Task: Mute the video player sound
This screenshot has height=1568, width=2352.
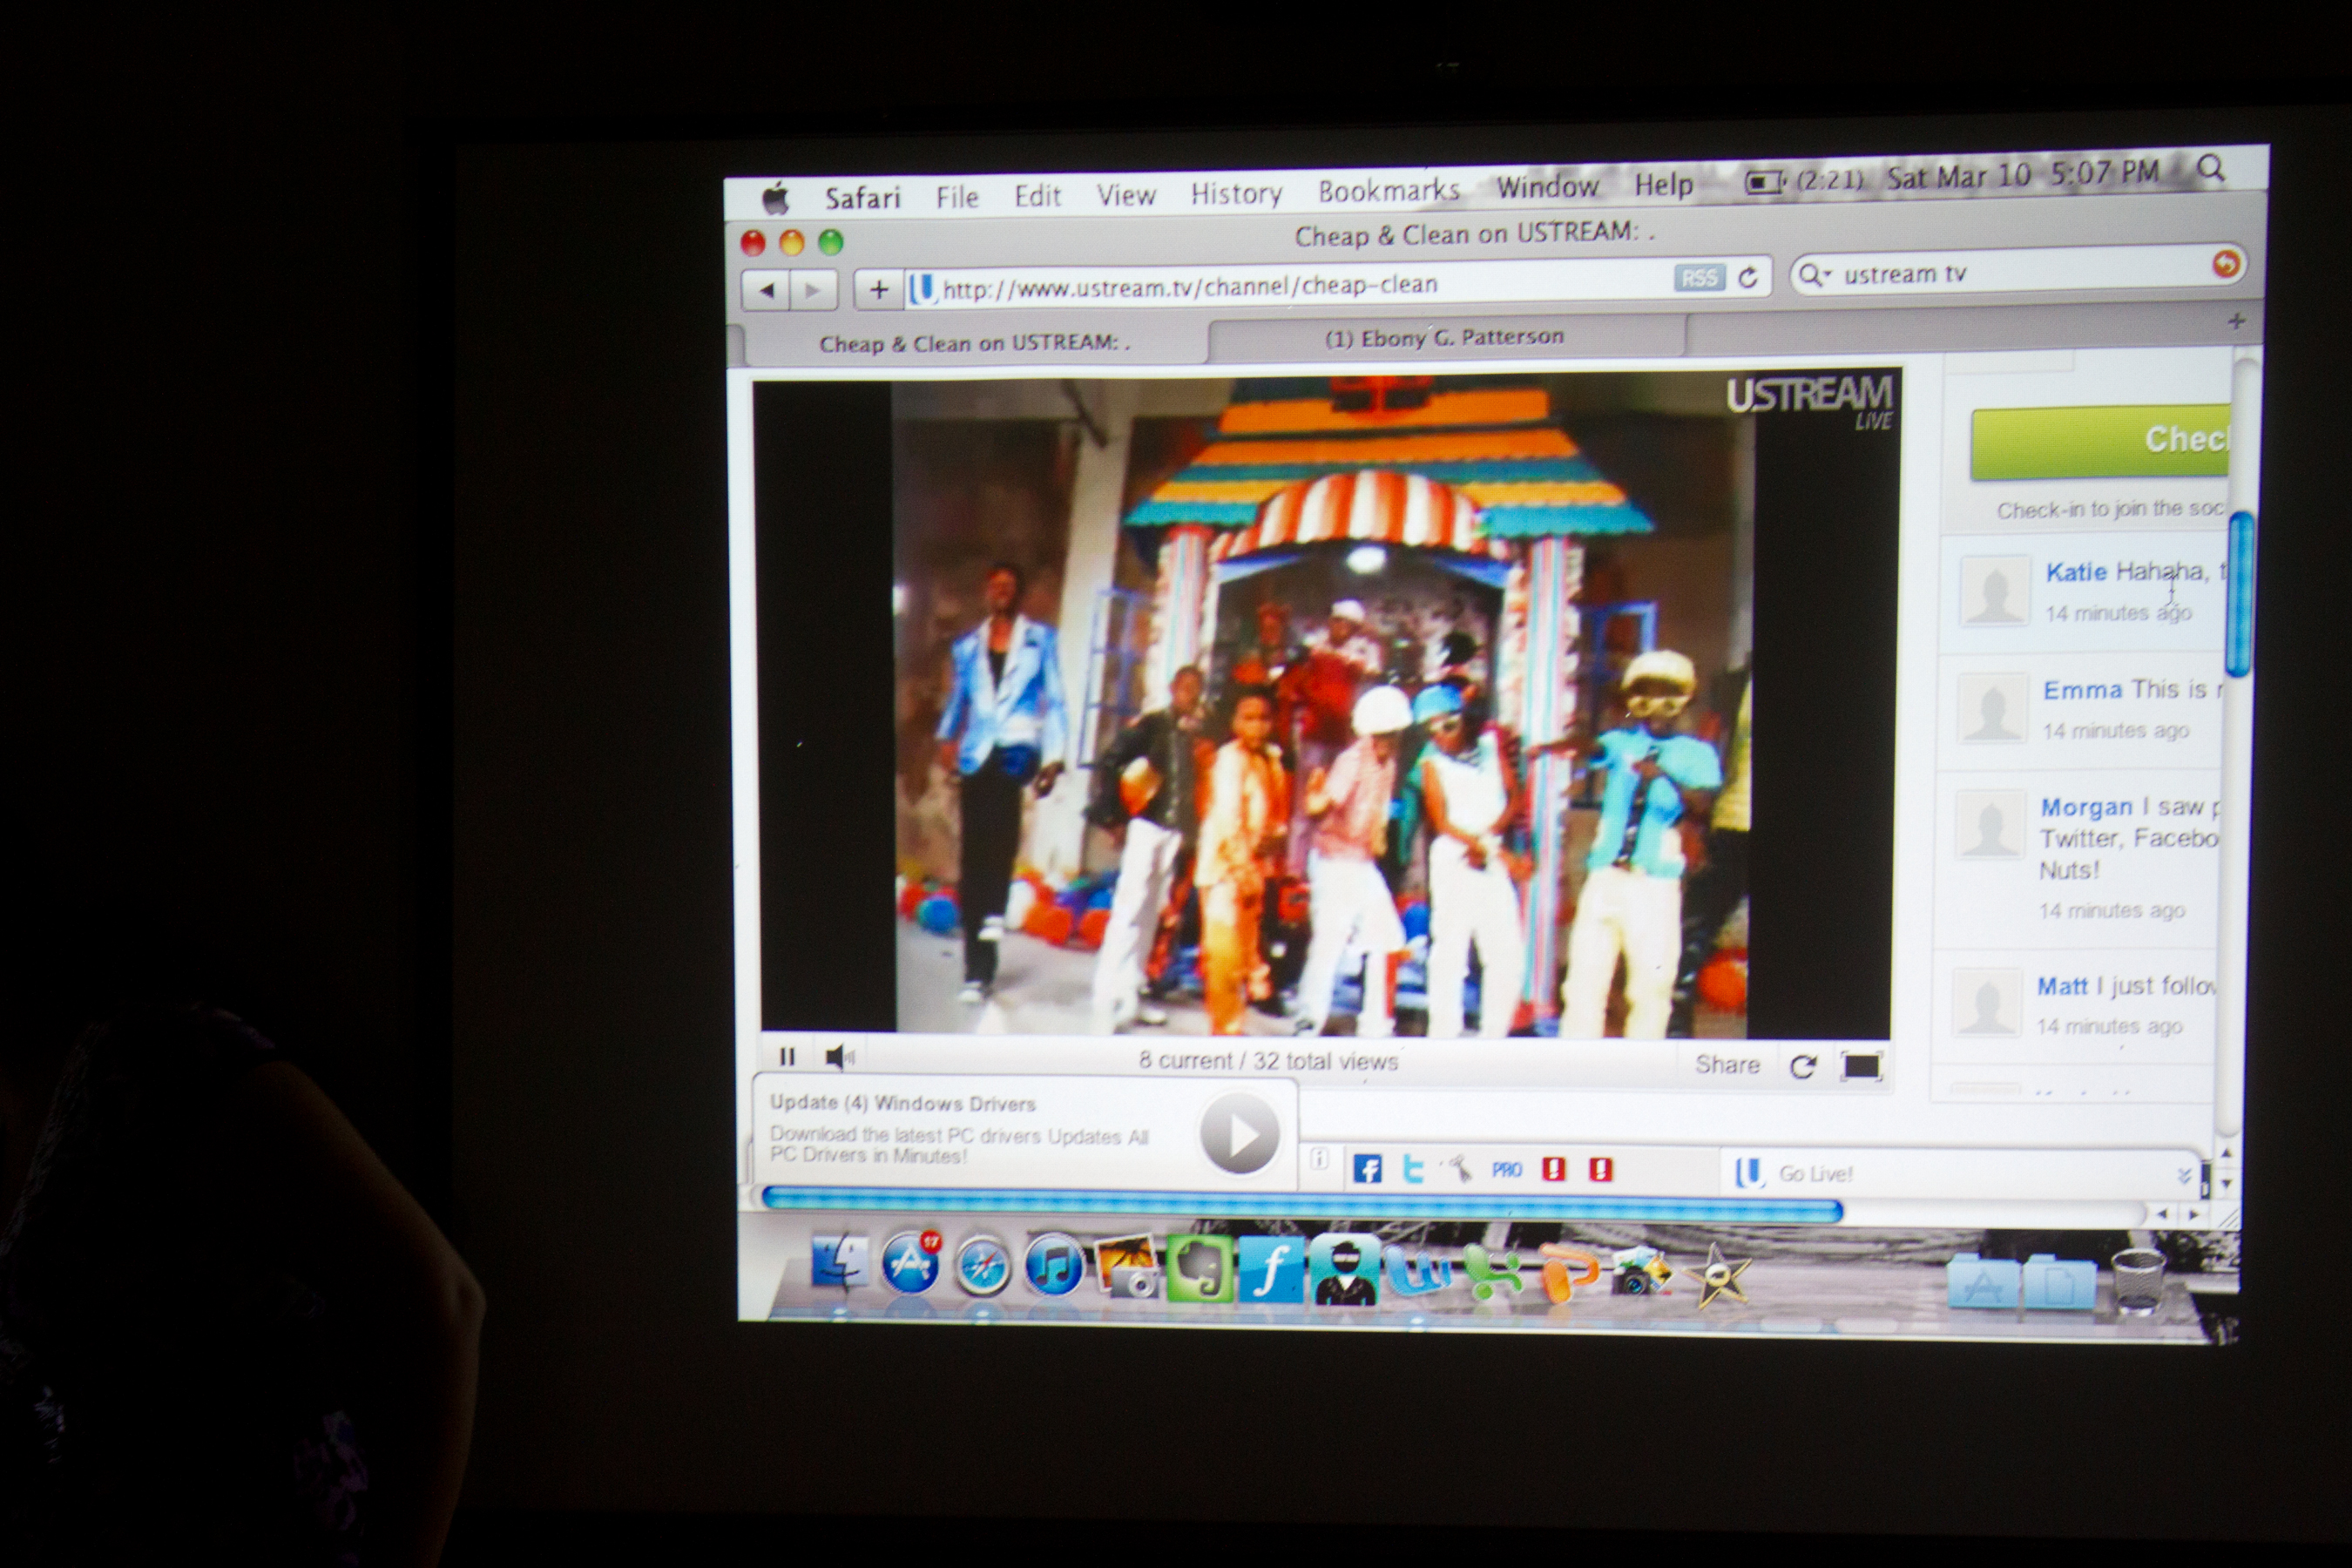Action: (839, 1056)
